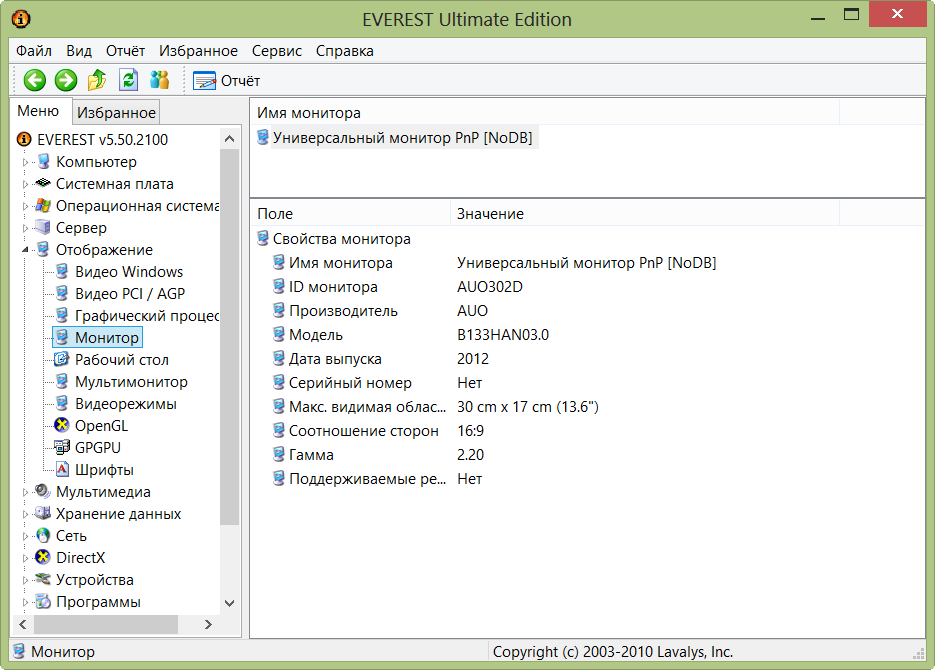Collapse the Отображение tree node
Image resolution: width=935 pixels, height=670 pixels.
coord(26,250)
